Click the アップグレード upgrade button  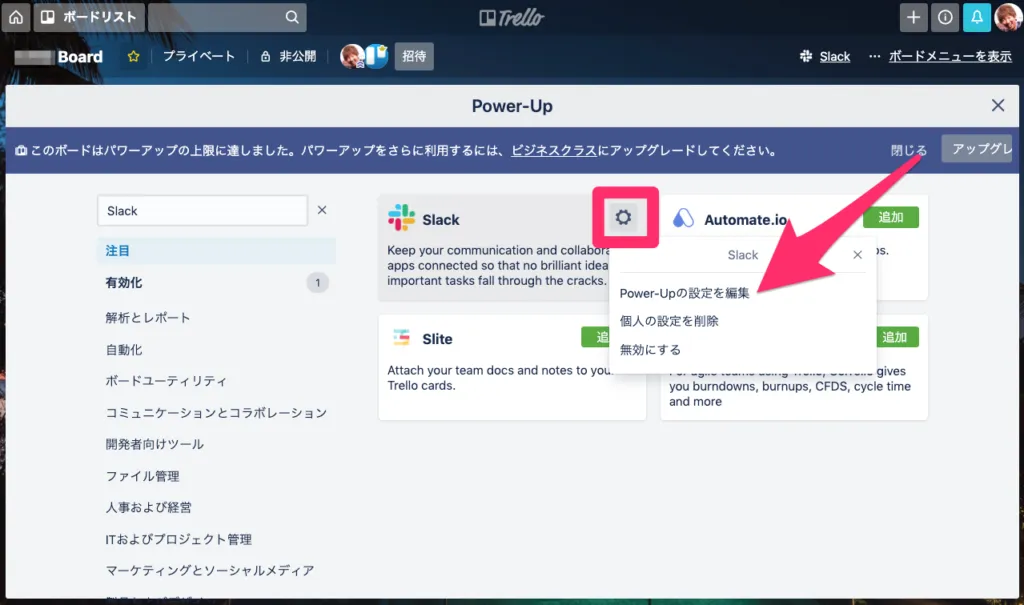(x=977, y=149)
